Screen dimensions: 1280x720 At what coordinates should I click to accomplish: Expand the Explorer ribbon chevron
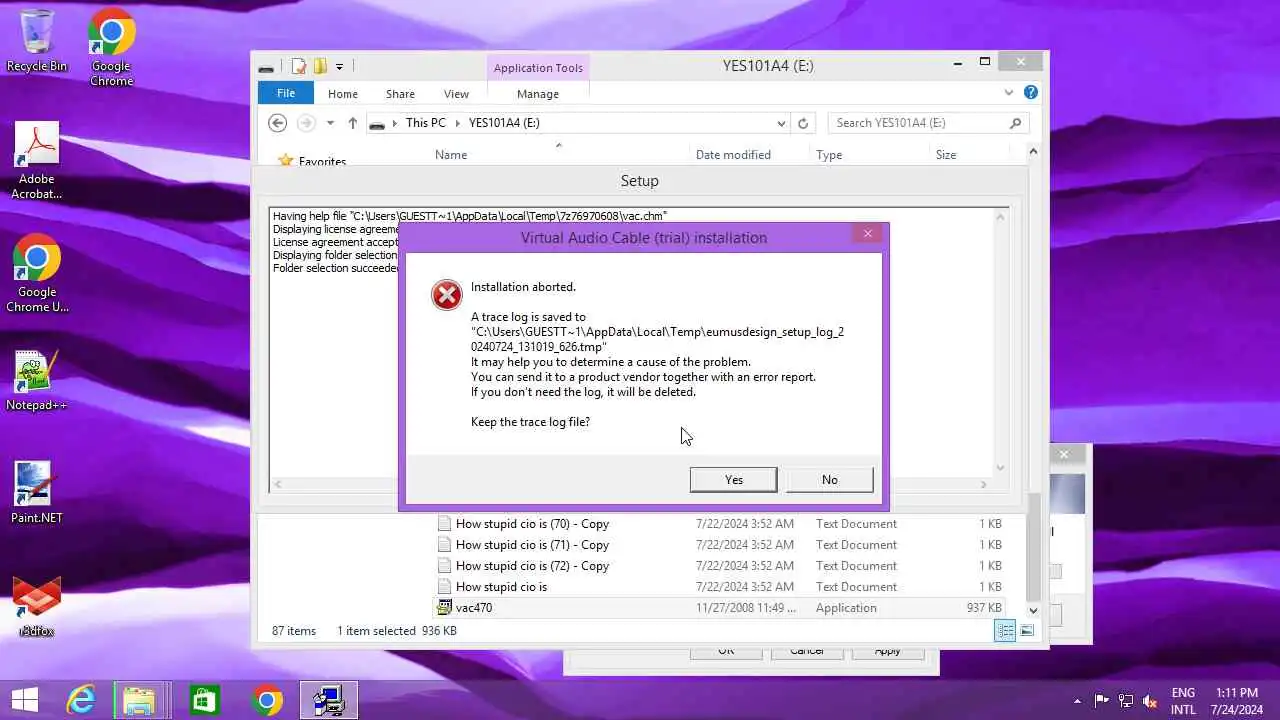pos(1009,92)
